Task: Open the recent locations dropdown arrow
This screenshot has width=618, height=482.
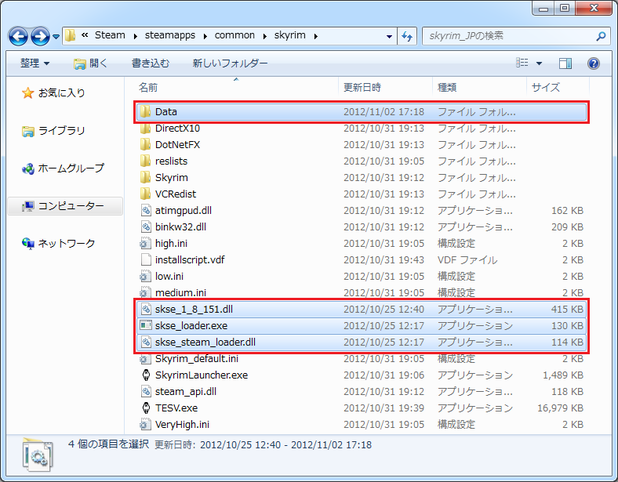Action: 56,37
